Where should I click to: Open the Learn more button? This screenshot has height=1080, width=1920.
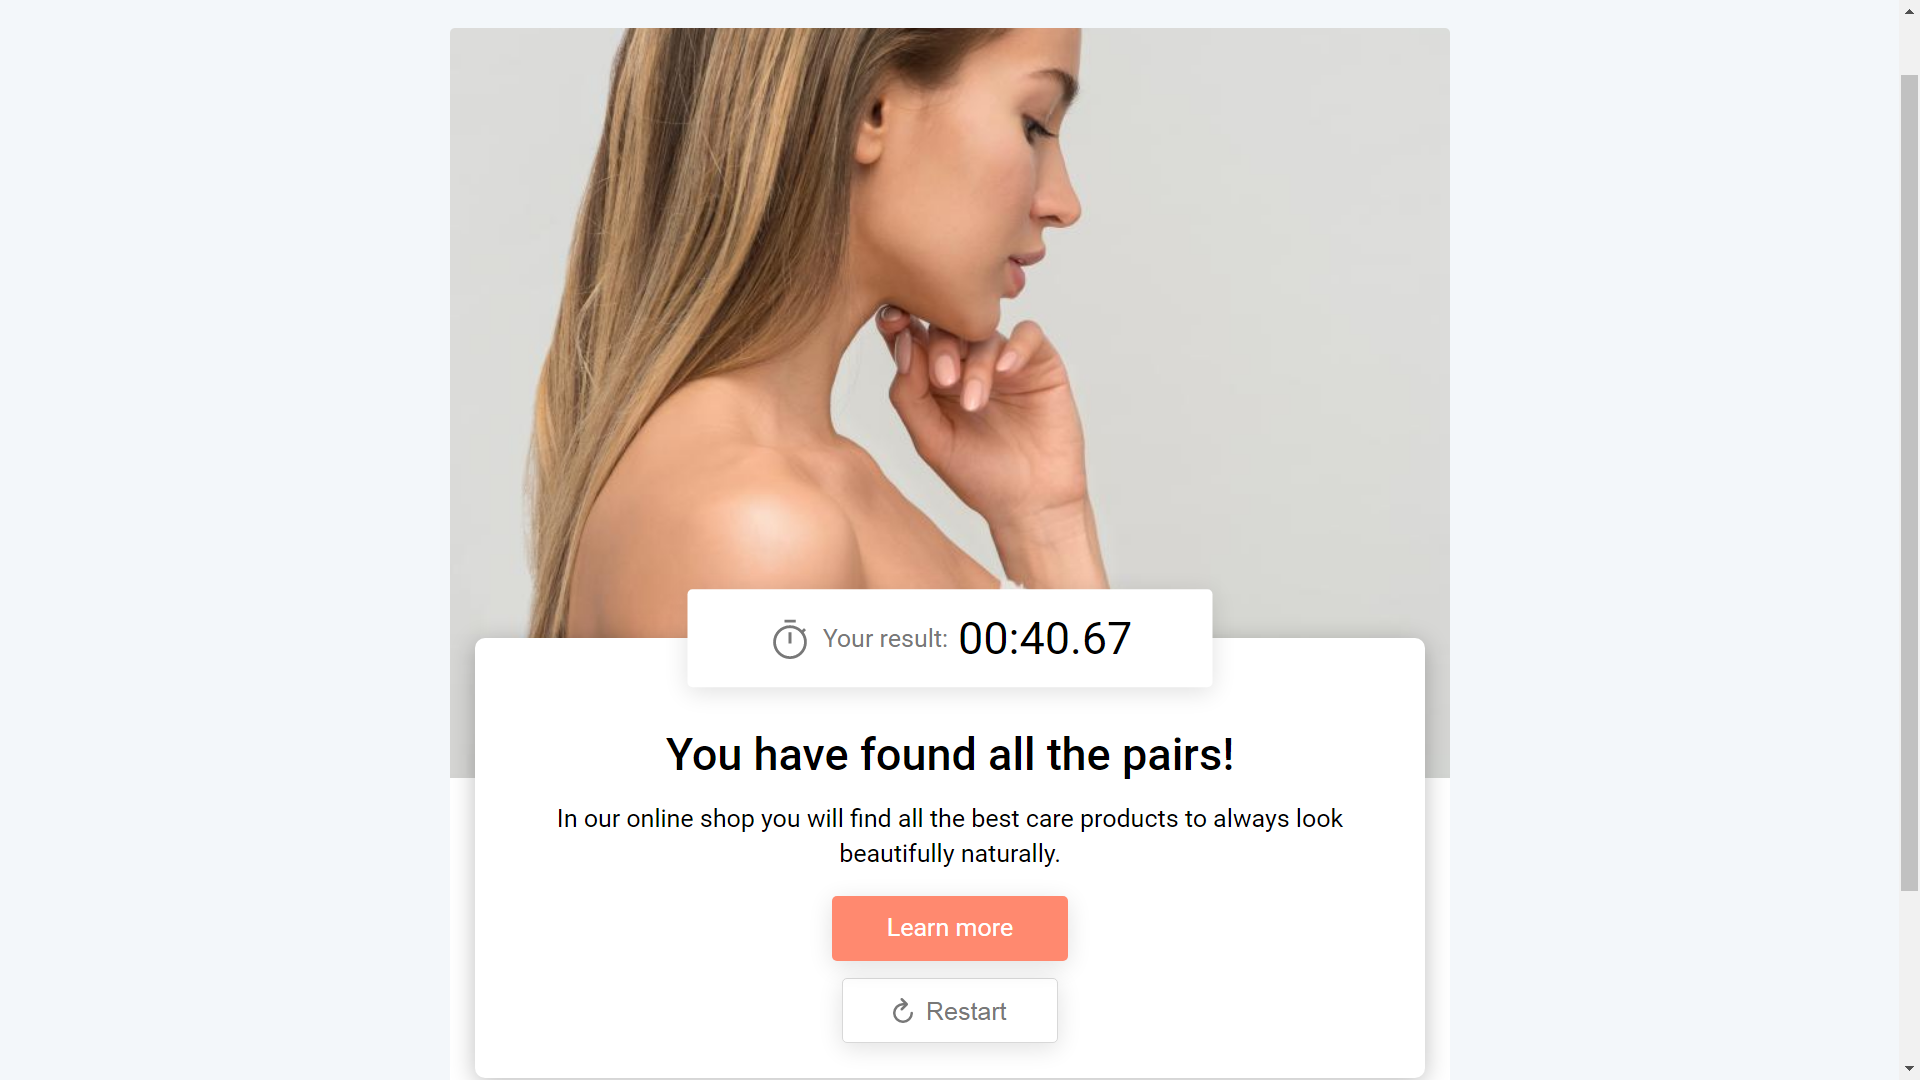pos(949,928)
